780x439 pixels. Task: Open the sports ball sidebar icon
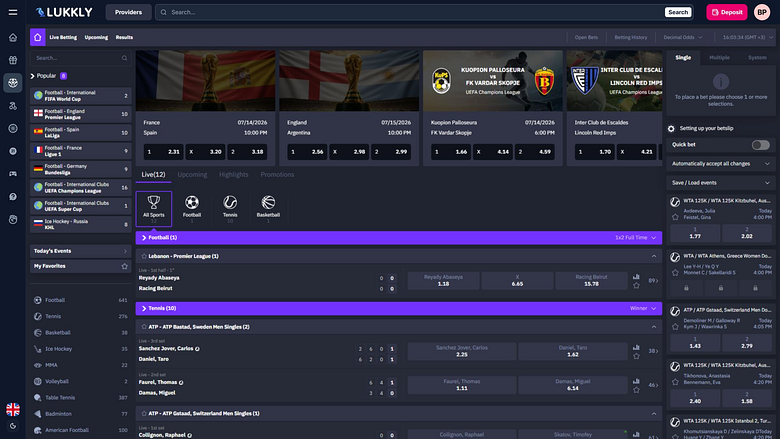click(x=13, y=83)
